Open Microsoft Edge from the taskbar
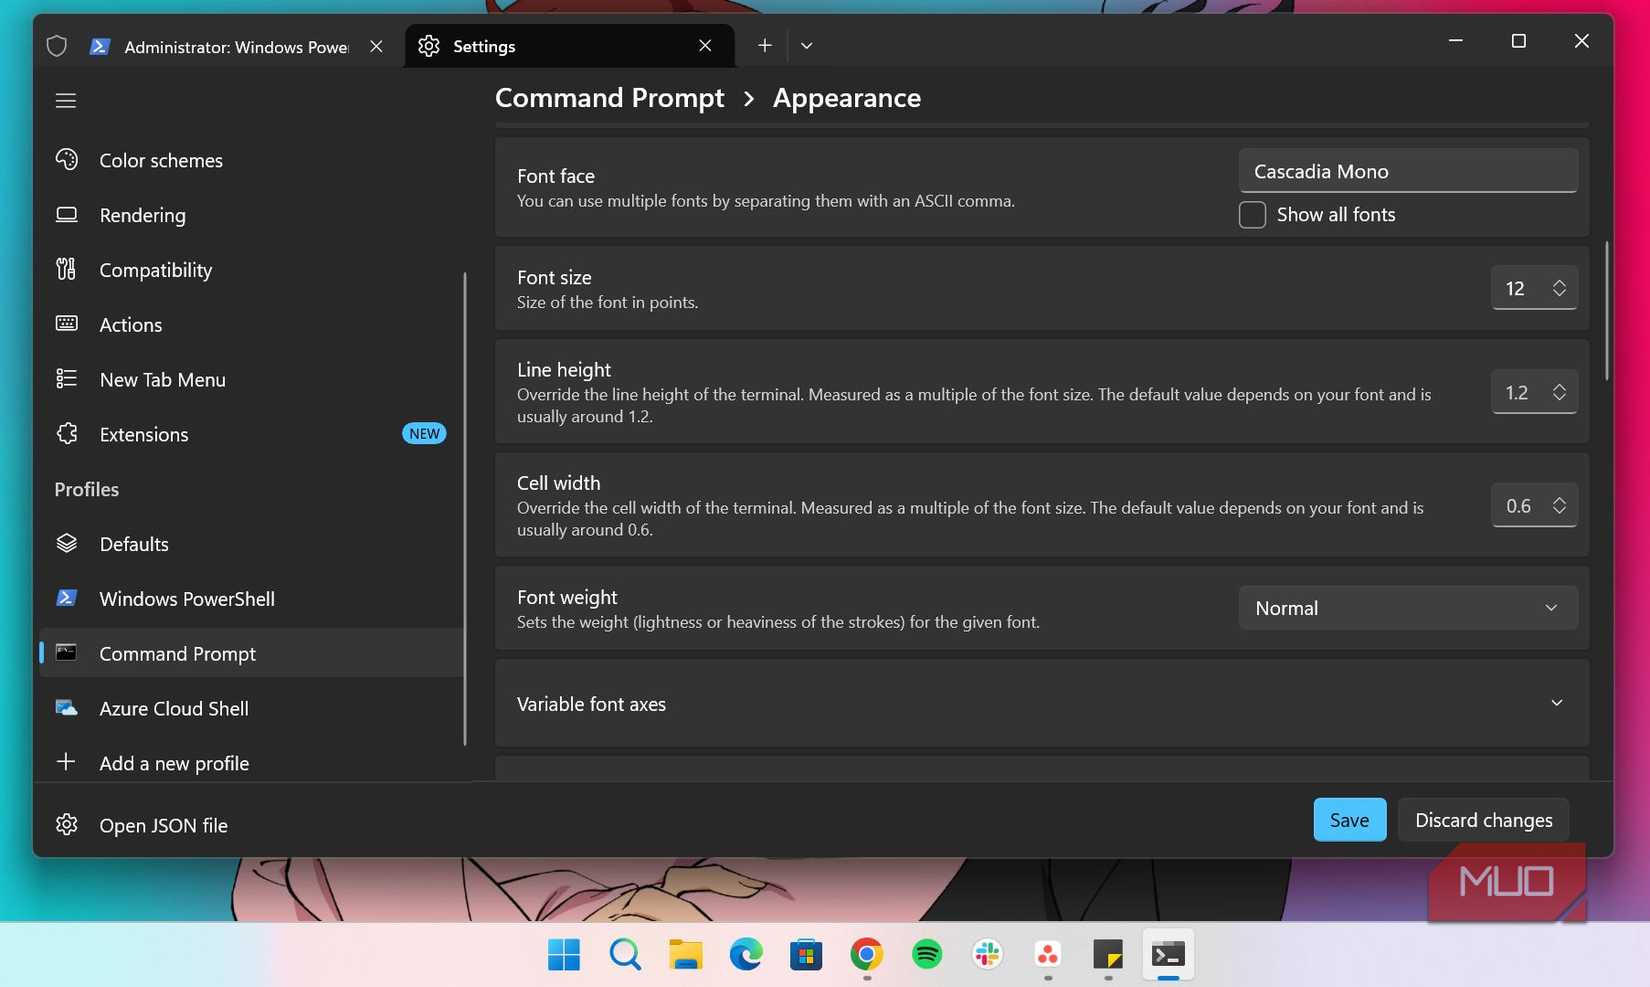The image size is (1650, 987). pos(746,954)
